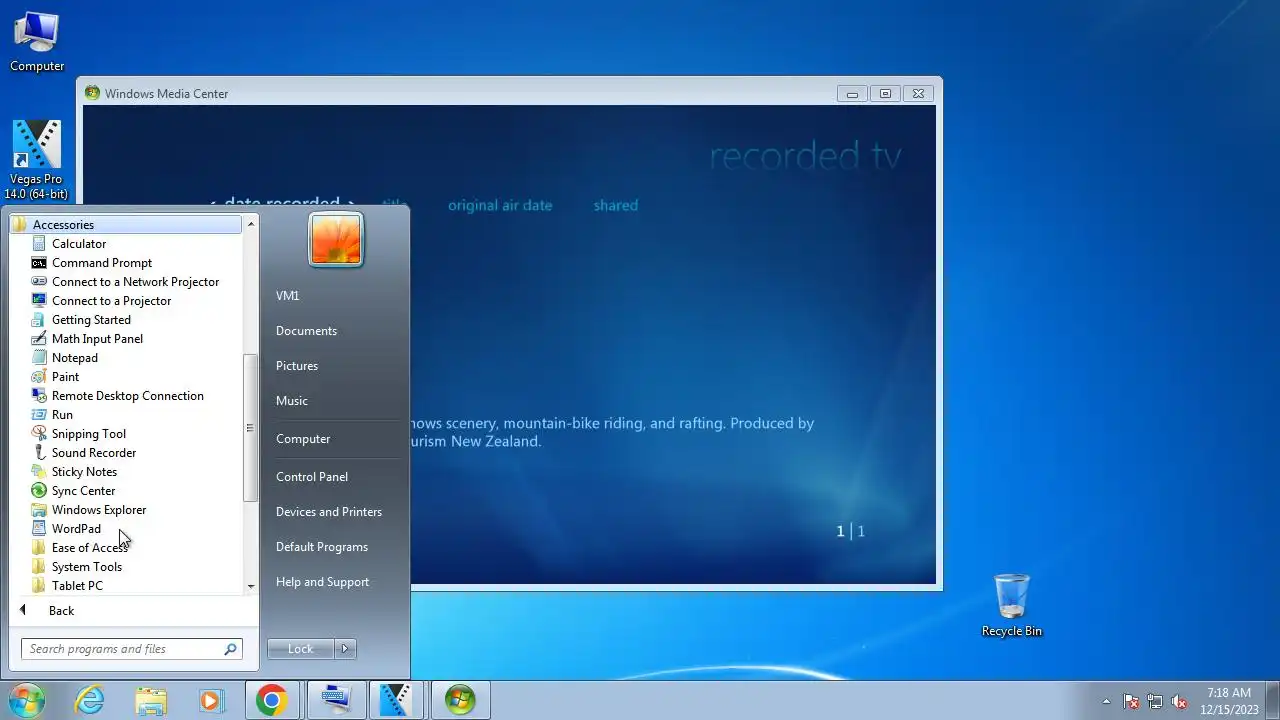
Task: Open Devices and Printers
Action: pos(329,512)
